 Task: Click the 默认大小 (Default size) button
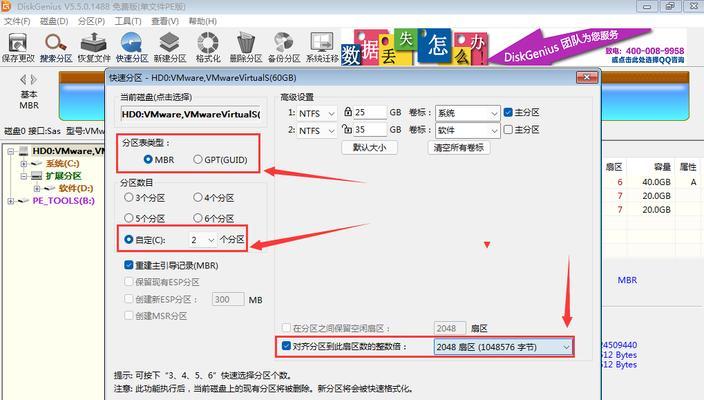pos(369,148)
